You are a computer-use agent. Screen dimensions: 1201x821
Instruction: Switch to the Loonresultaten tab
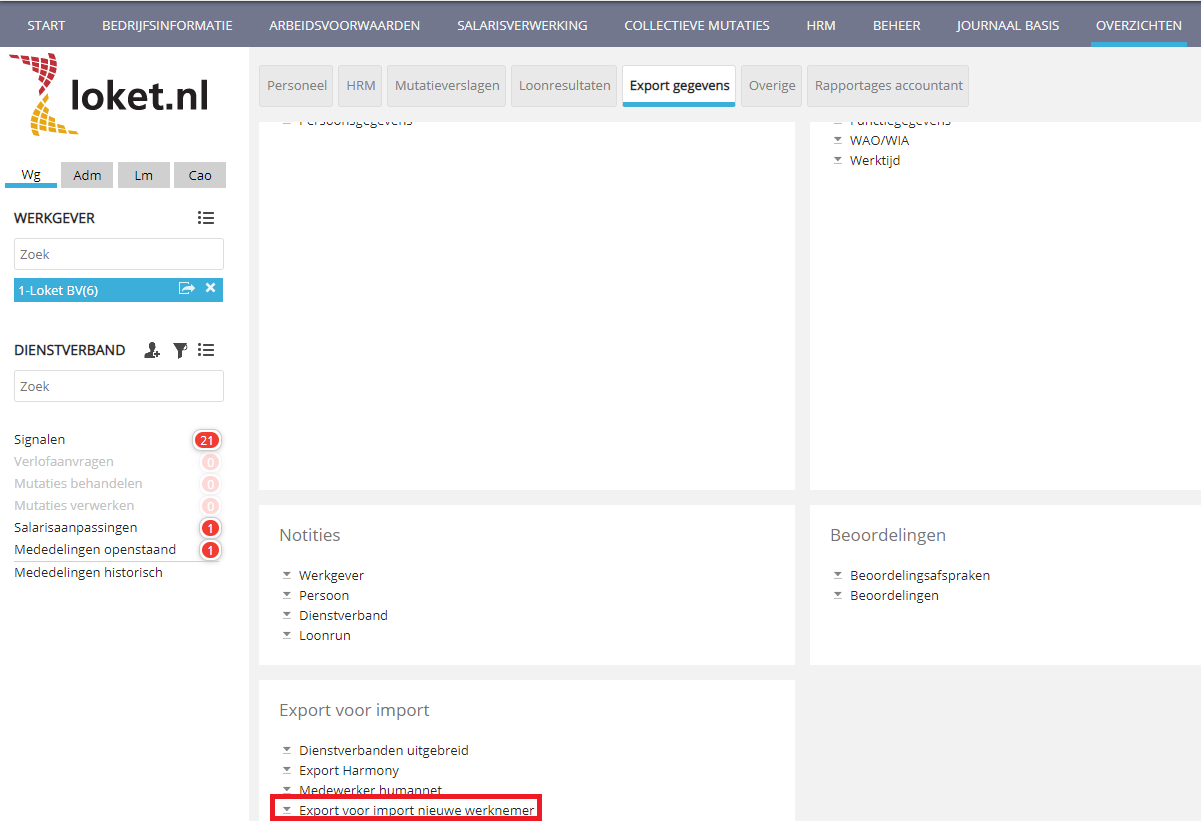pos(564,86)
